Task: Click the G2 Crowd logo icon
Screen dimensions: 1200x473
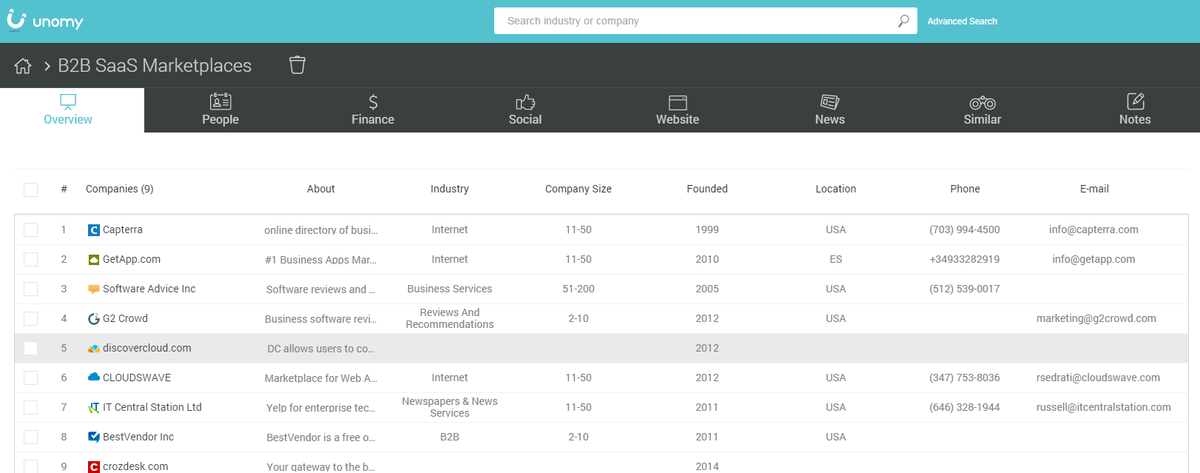Action: click(x=94, y=319)
